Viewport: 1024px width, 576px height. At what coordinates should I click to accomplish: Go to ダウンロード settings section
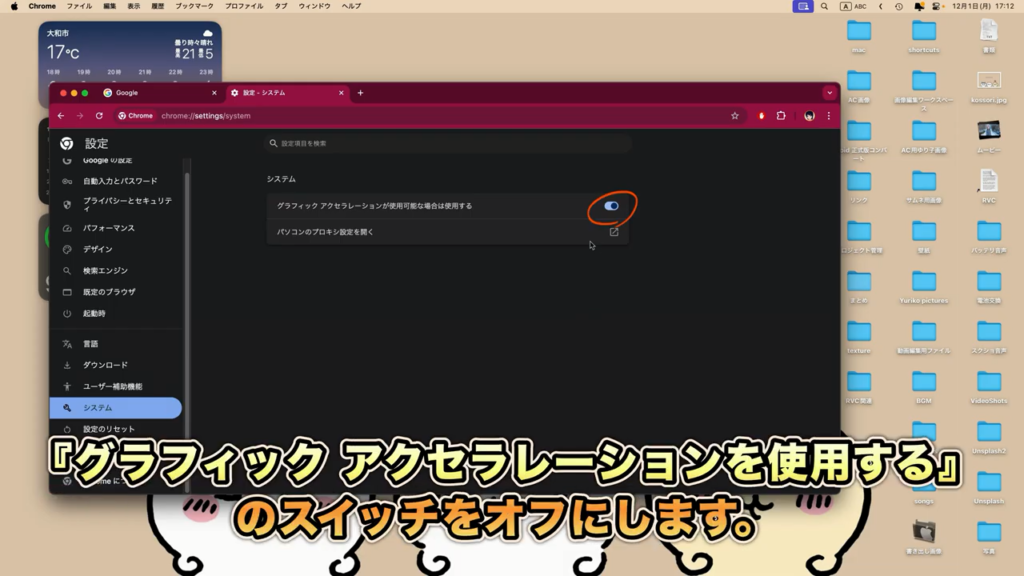pos(105,365)
